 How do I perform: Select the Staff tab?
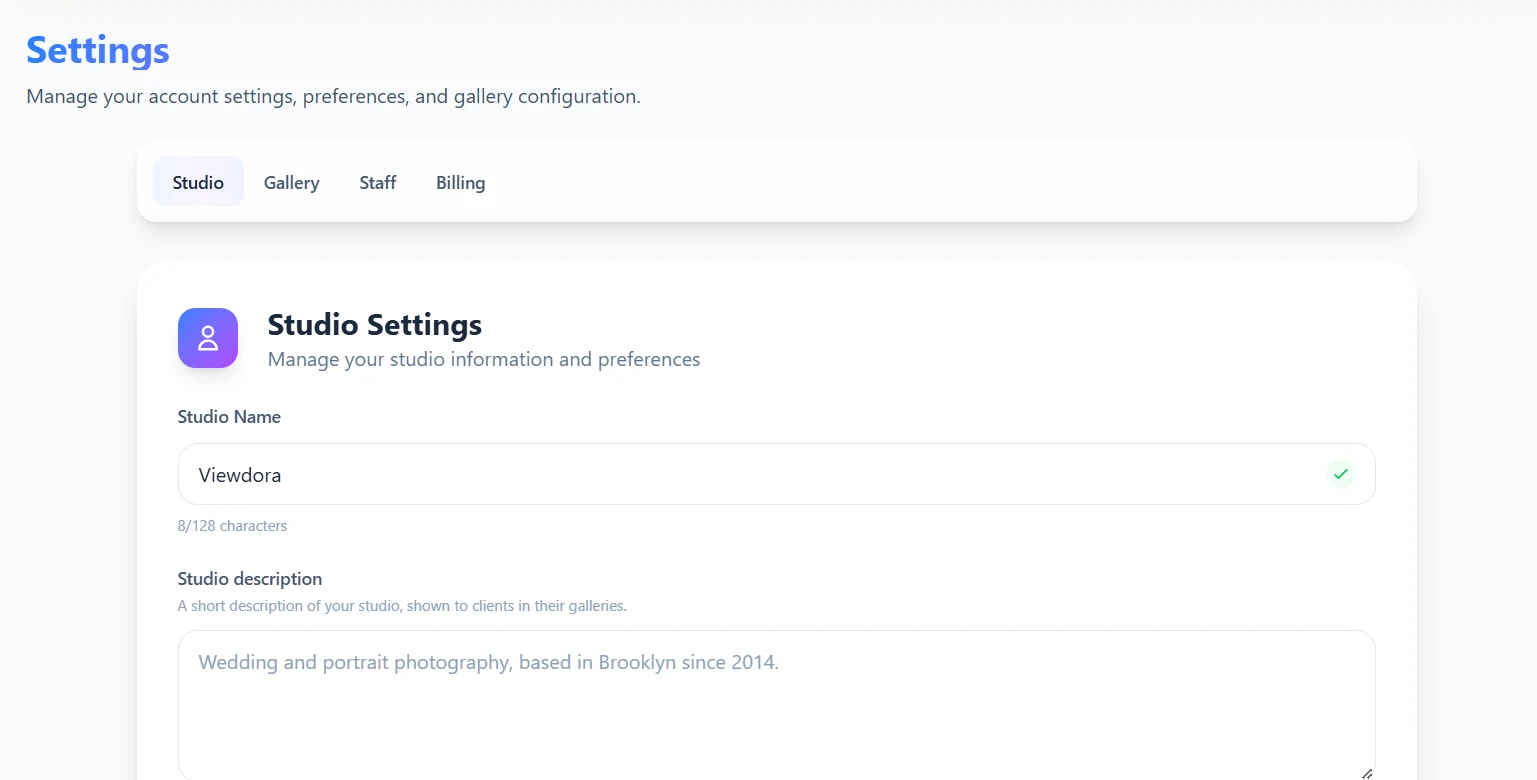378,182
